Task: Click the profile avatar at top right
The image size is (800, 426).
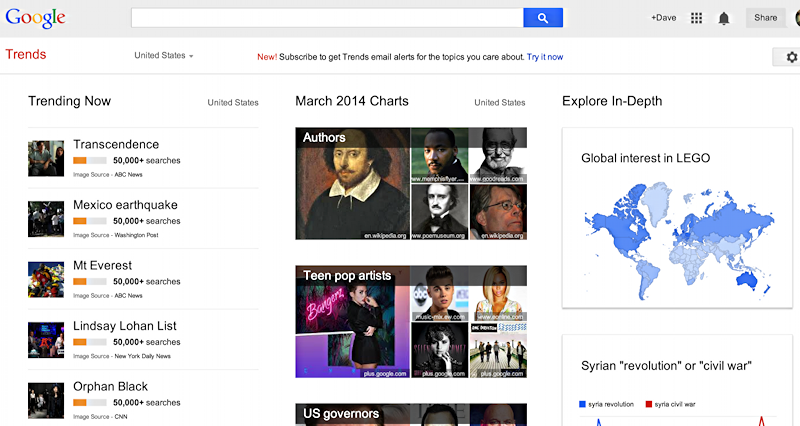Action: 797,18
